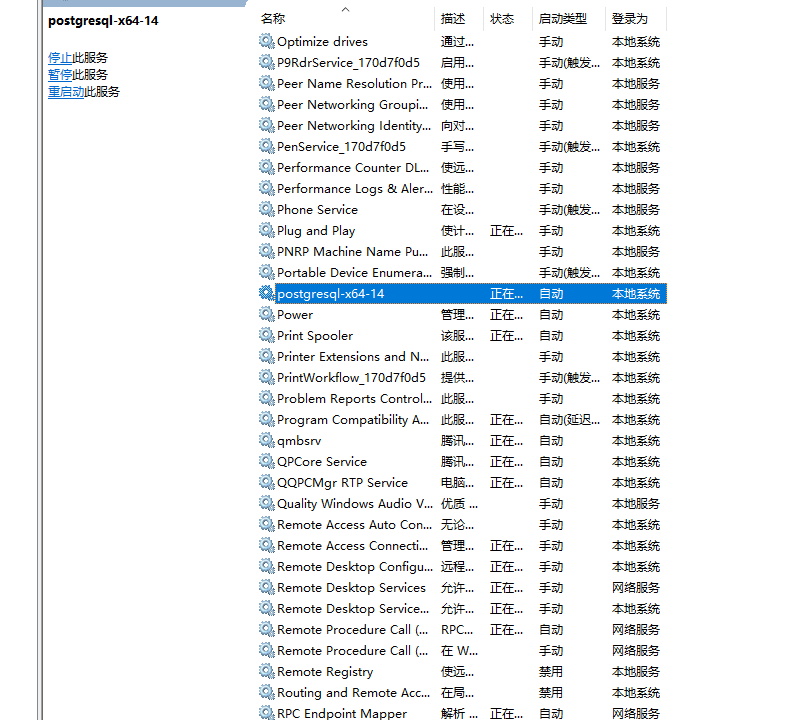The width and height of the screenshot is (787, 720).
Task: Select RPC Endpoint Mapper service
Action: [342, 713]
